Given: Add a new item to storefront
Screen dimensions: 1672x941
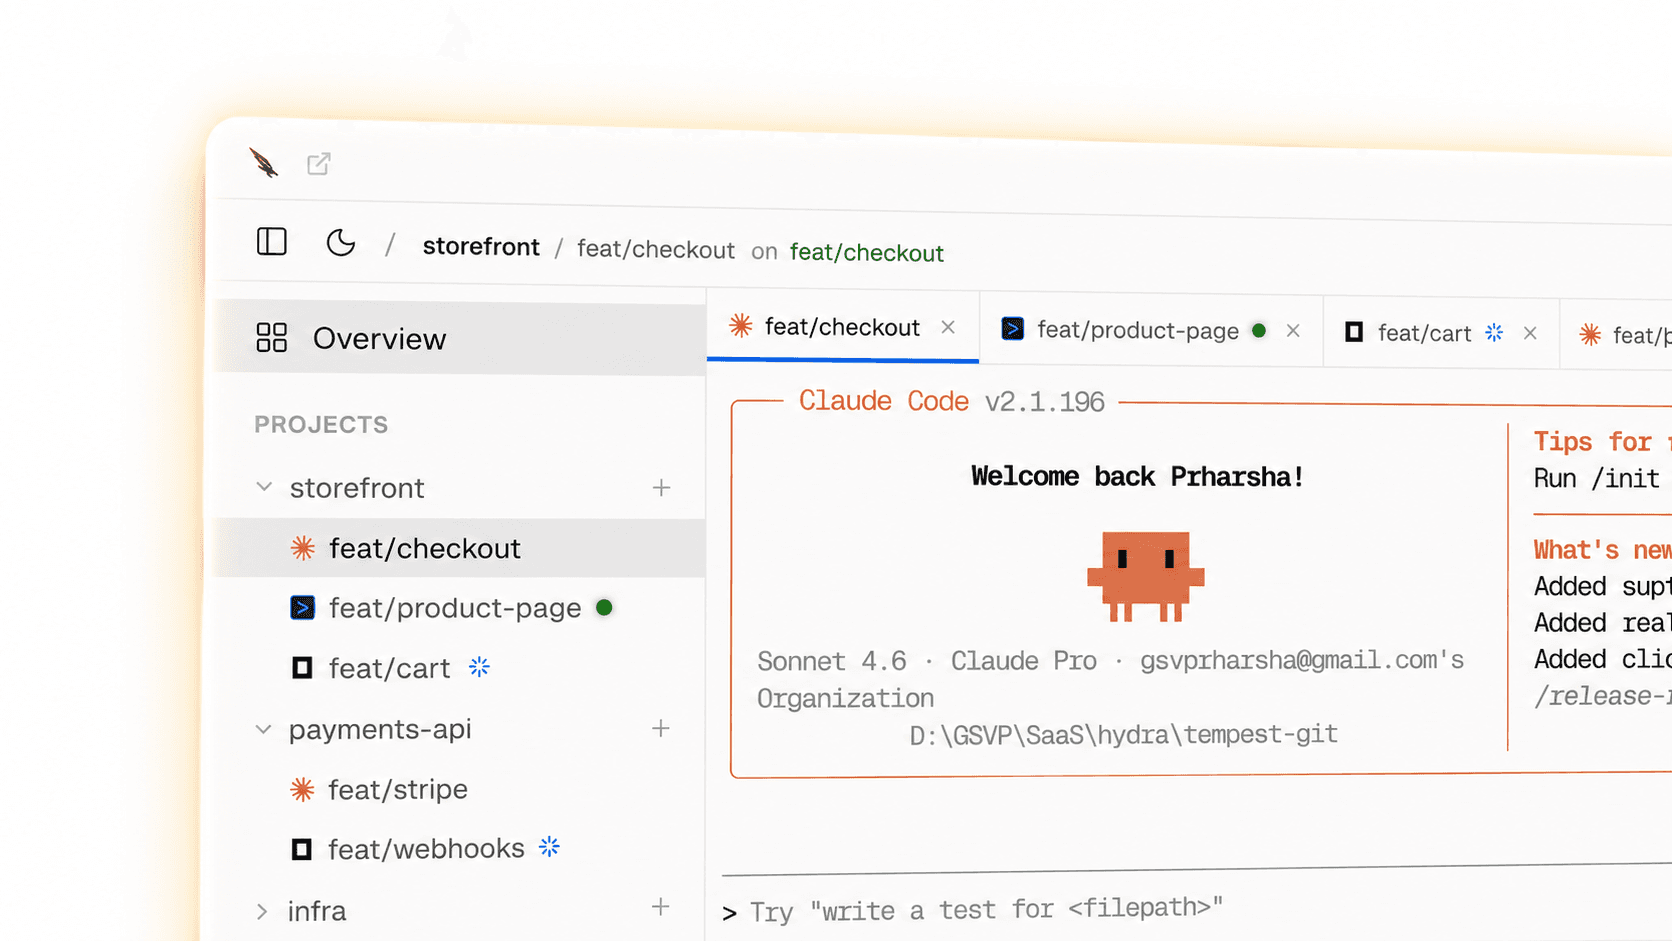Looking at the screenshot, I should pos(661,488).
